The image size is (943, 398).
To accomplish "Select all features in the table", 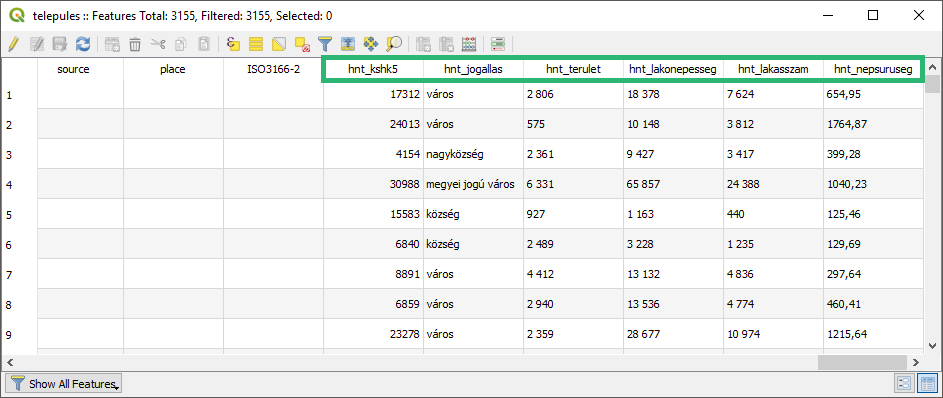I will 256,43.
